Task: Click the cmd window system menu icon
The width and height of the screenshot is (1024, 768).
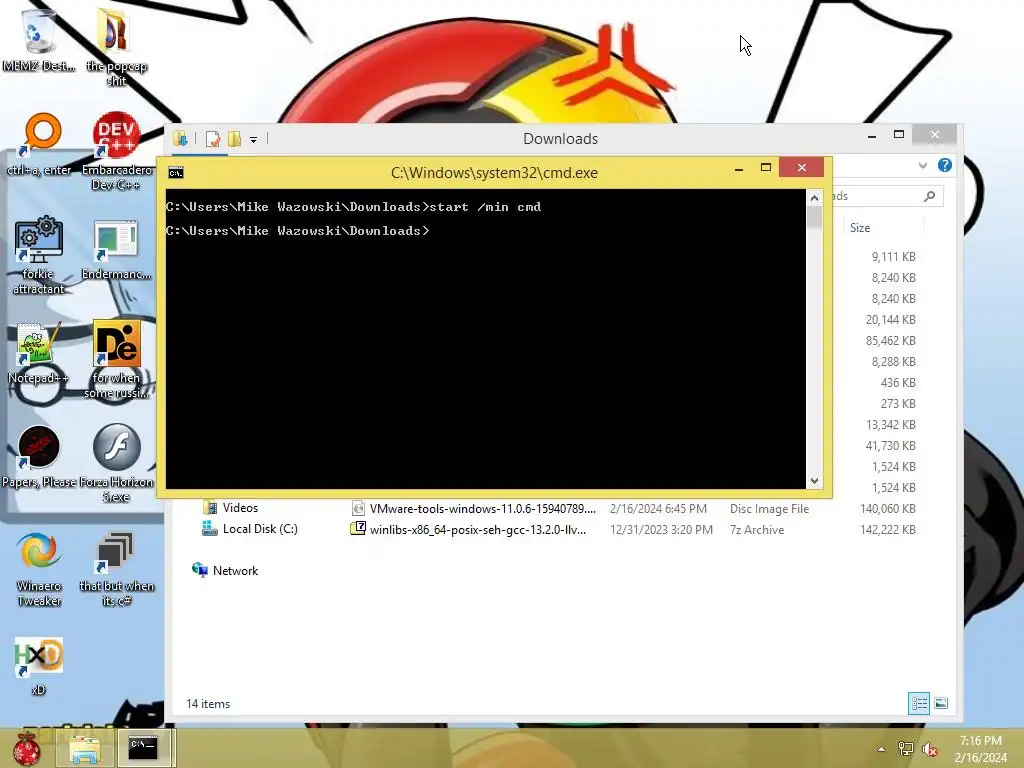Action: (x=176, y=172)
